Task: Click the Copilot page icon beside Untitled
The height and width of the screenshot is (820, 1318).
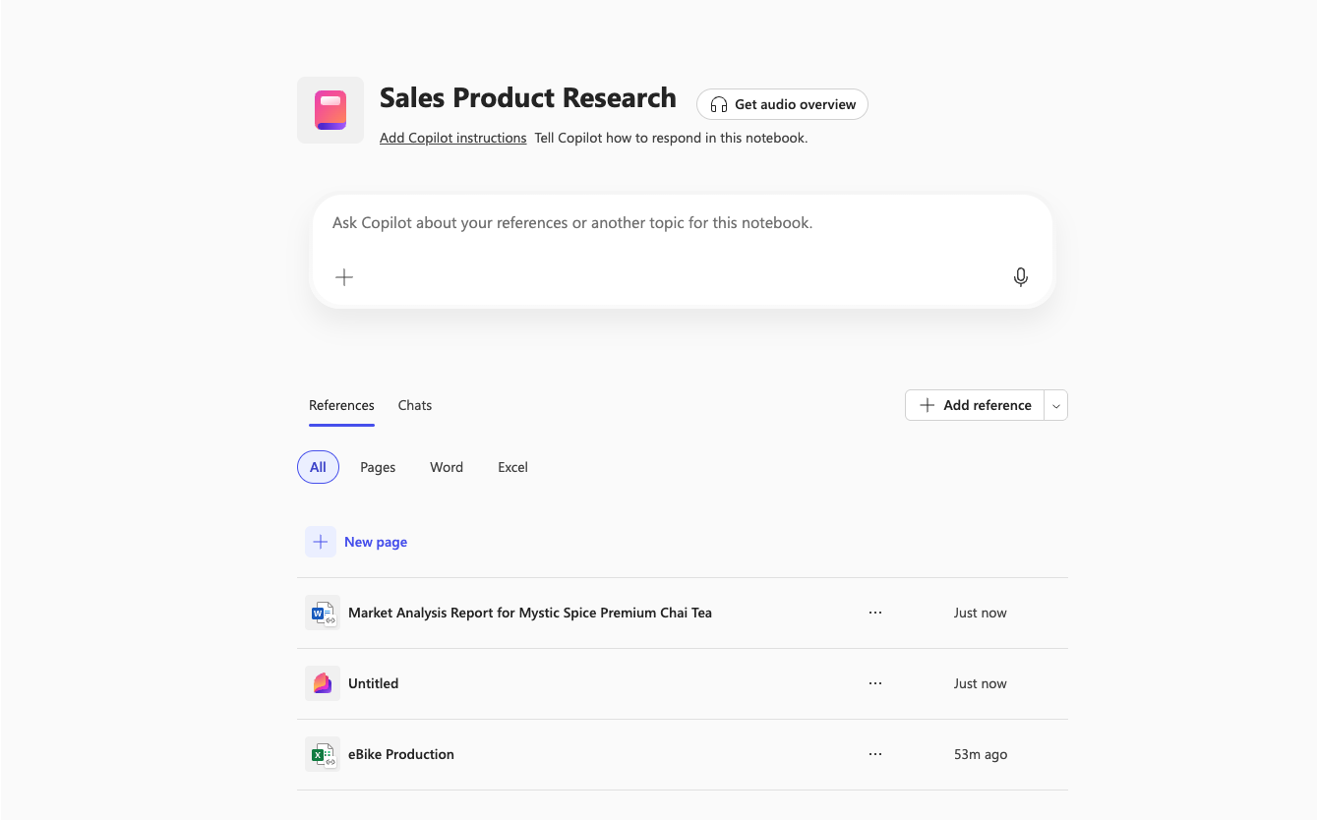Action: click(322, 684)
